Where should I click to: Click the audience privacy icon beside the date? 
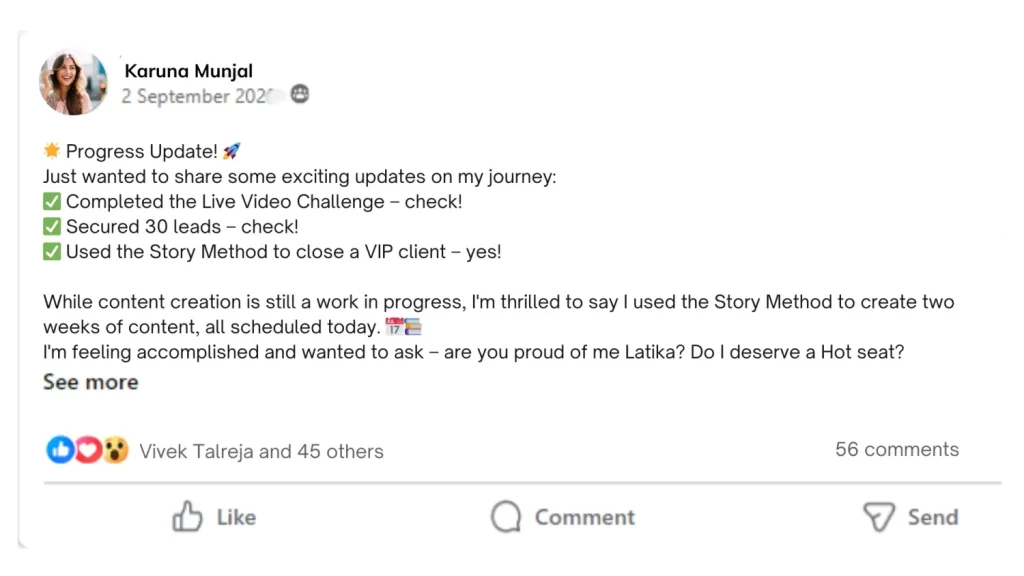300,95
